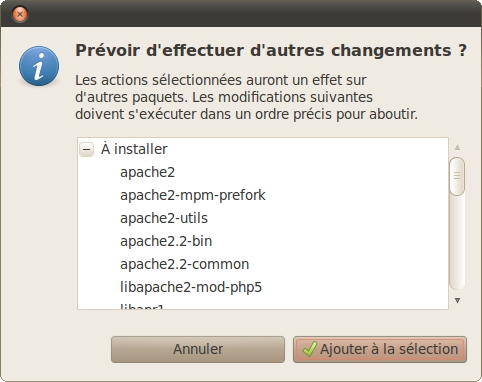The image size is (482, 382).
Task: Close the dialog with the orange X
Action: pos(20,14)
